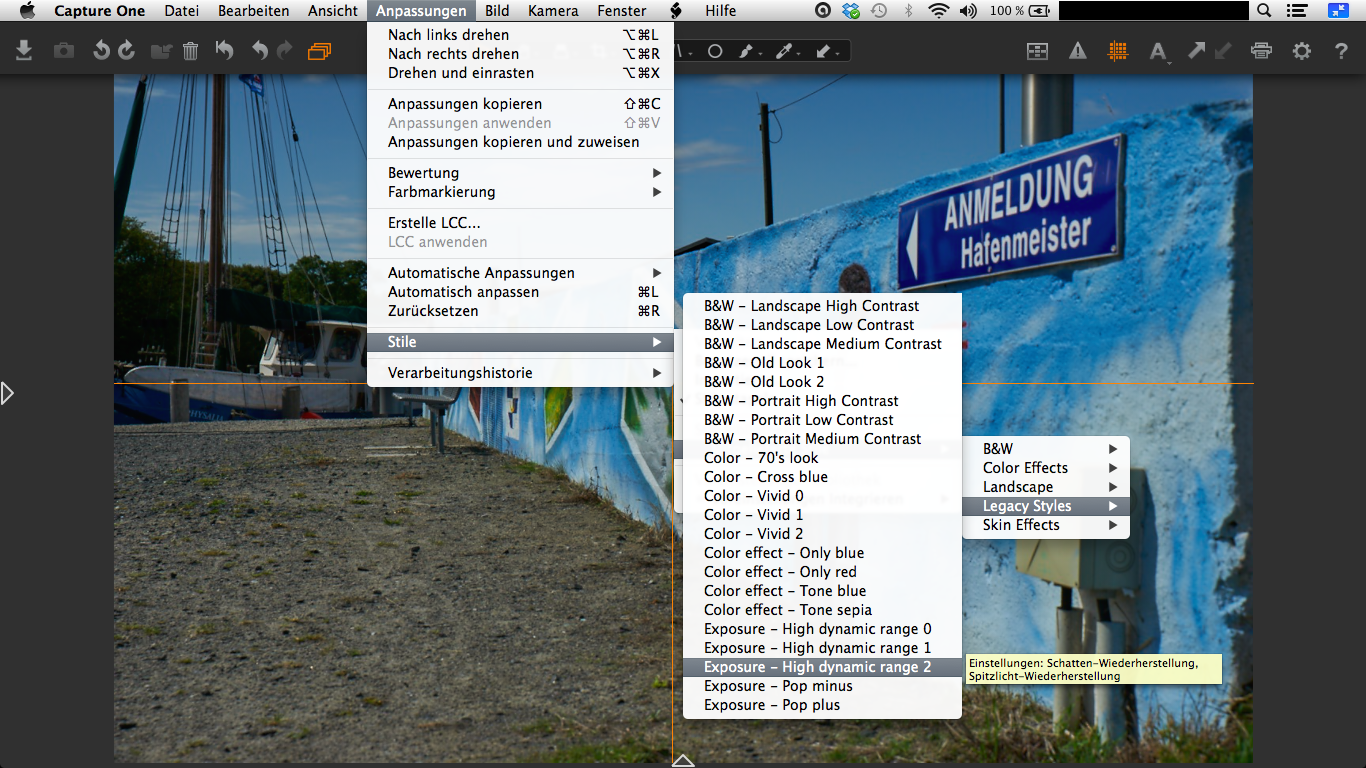This screenshot has width=1366, height=768.
Task: Expand the B&W styles submenu
Action: pos(1046,449)
